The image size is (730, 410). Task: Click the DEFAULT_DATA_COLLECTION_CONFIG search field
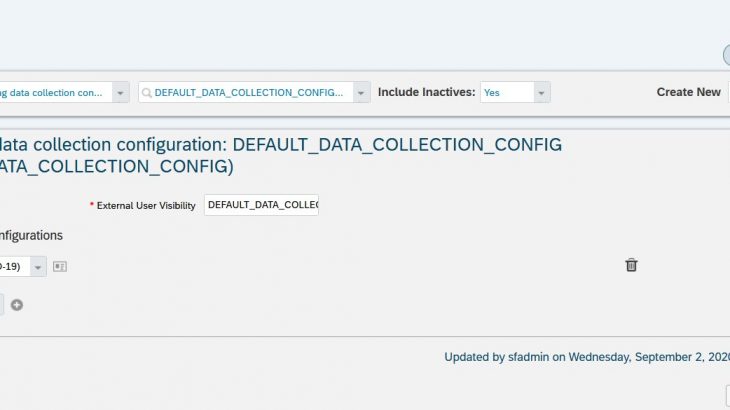(248, 92)
